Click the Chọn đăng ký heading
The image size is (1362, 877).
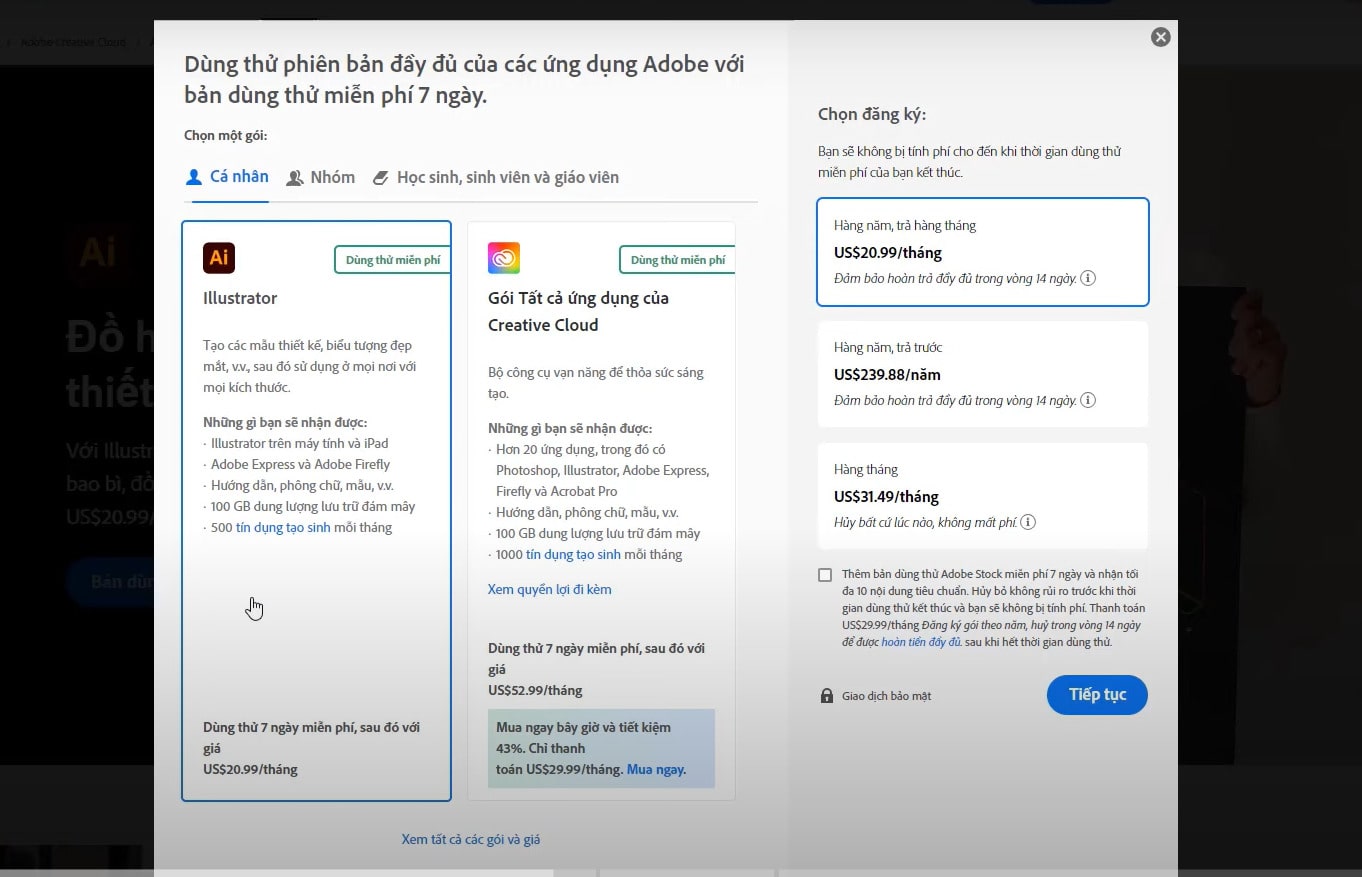pyautogui.click(x=872, y=114)
